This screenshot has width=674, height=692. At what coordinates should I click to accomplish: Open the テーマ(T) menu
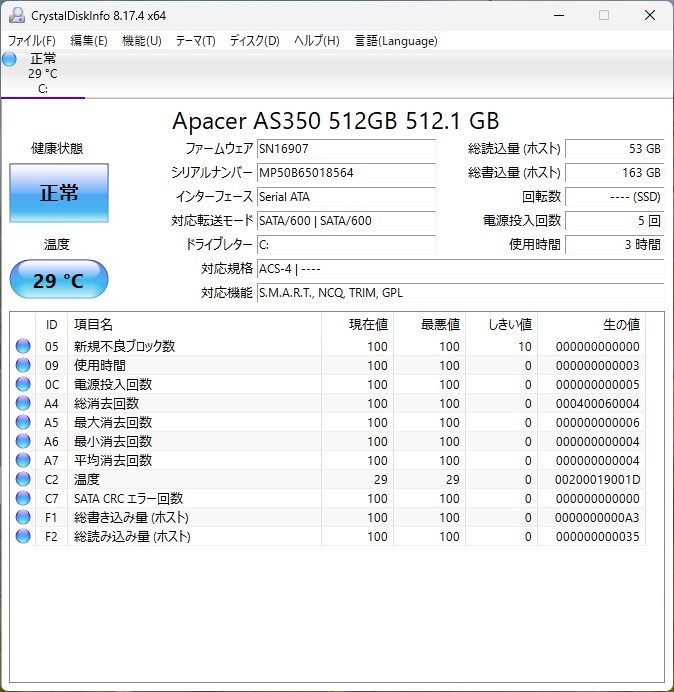tap(195, 41)
